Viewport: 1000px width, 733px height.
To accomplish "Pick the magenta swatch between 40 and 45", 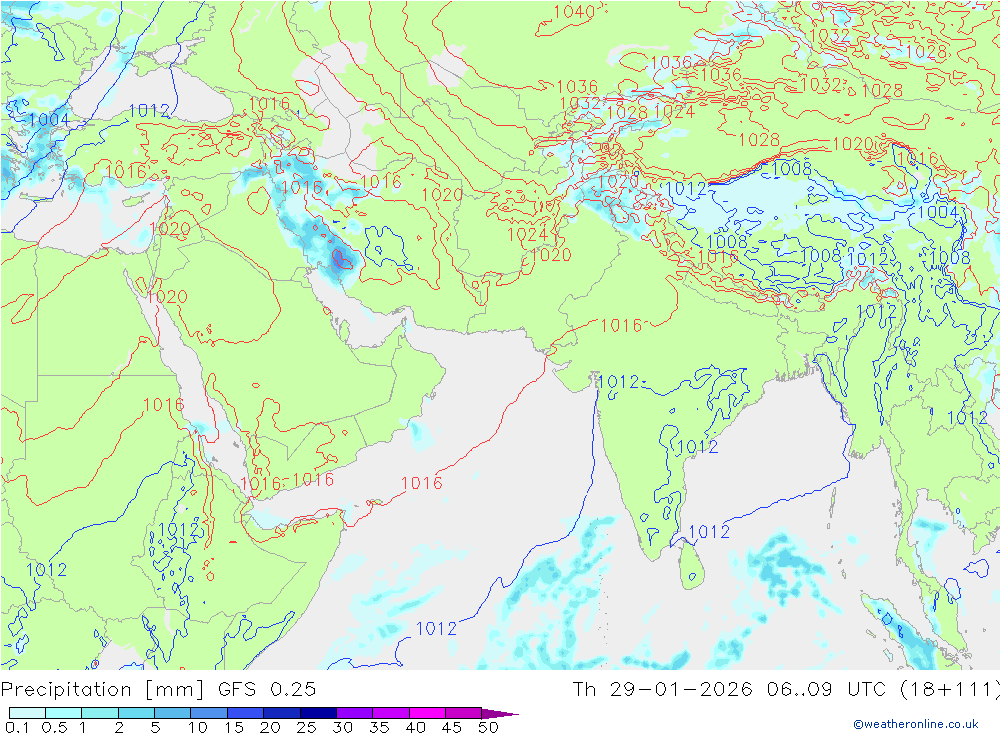I will (427, 713).
